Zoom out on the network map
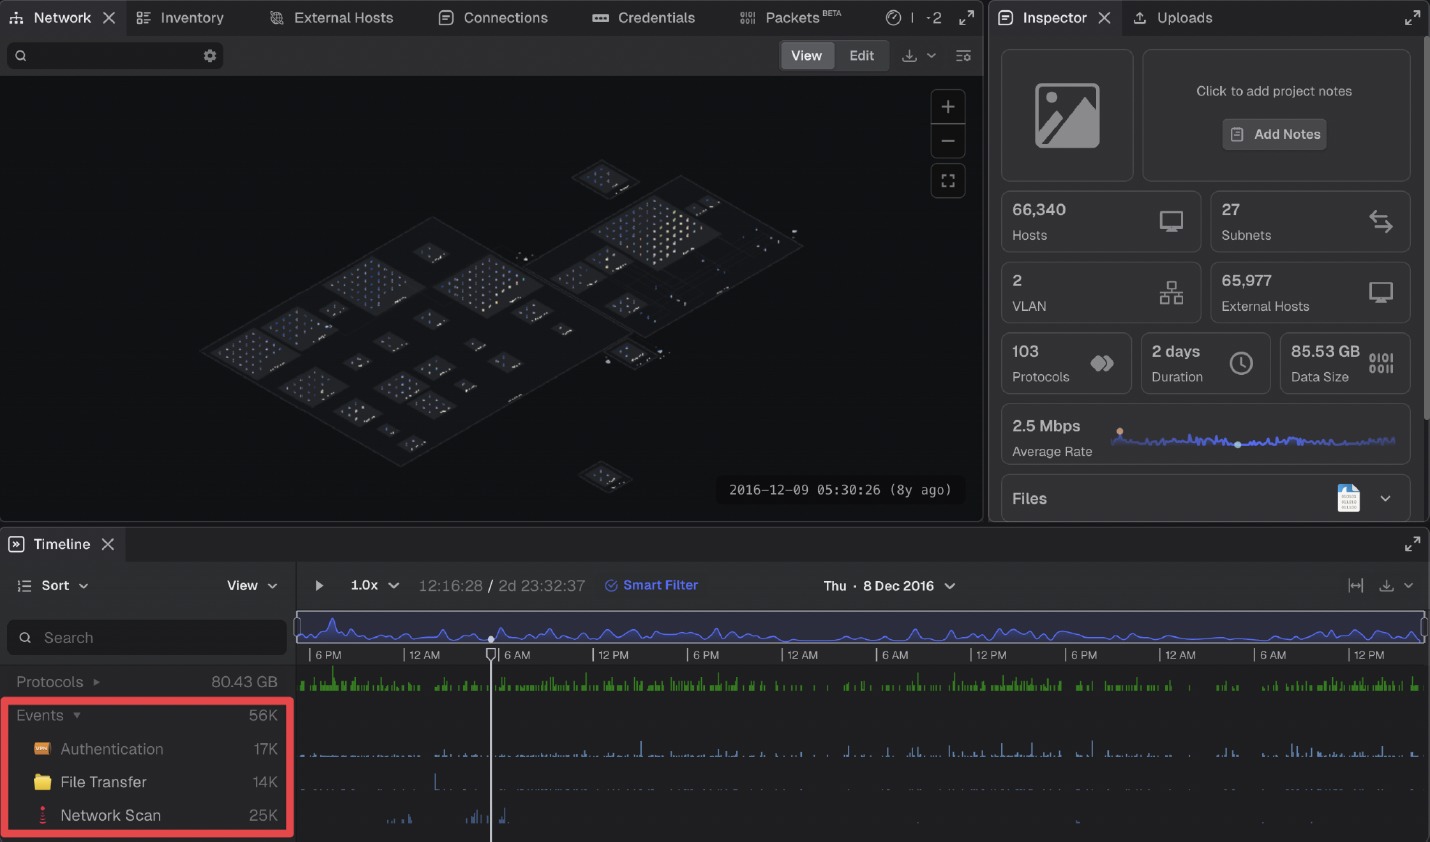The height and width of the screenshot is (842, 1430). pos(947,141)
